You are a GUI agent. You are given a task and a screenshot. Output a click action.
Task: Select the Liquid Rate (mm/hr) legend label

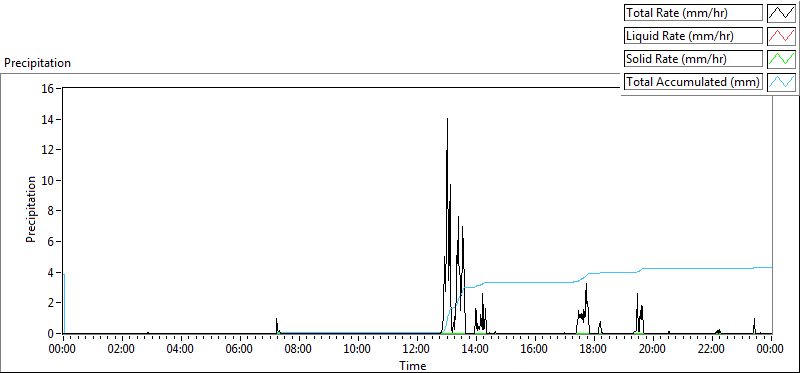[x=693, y=36]
